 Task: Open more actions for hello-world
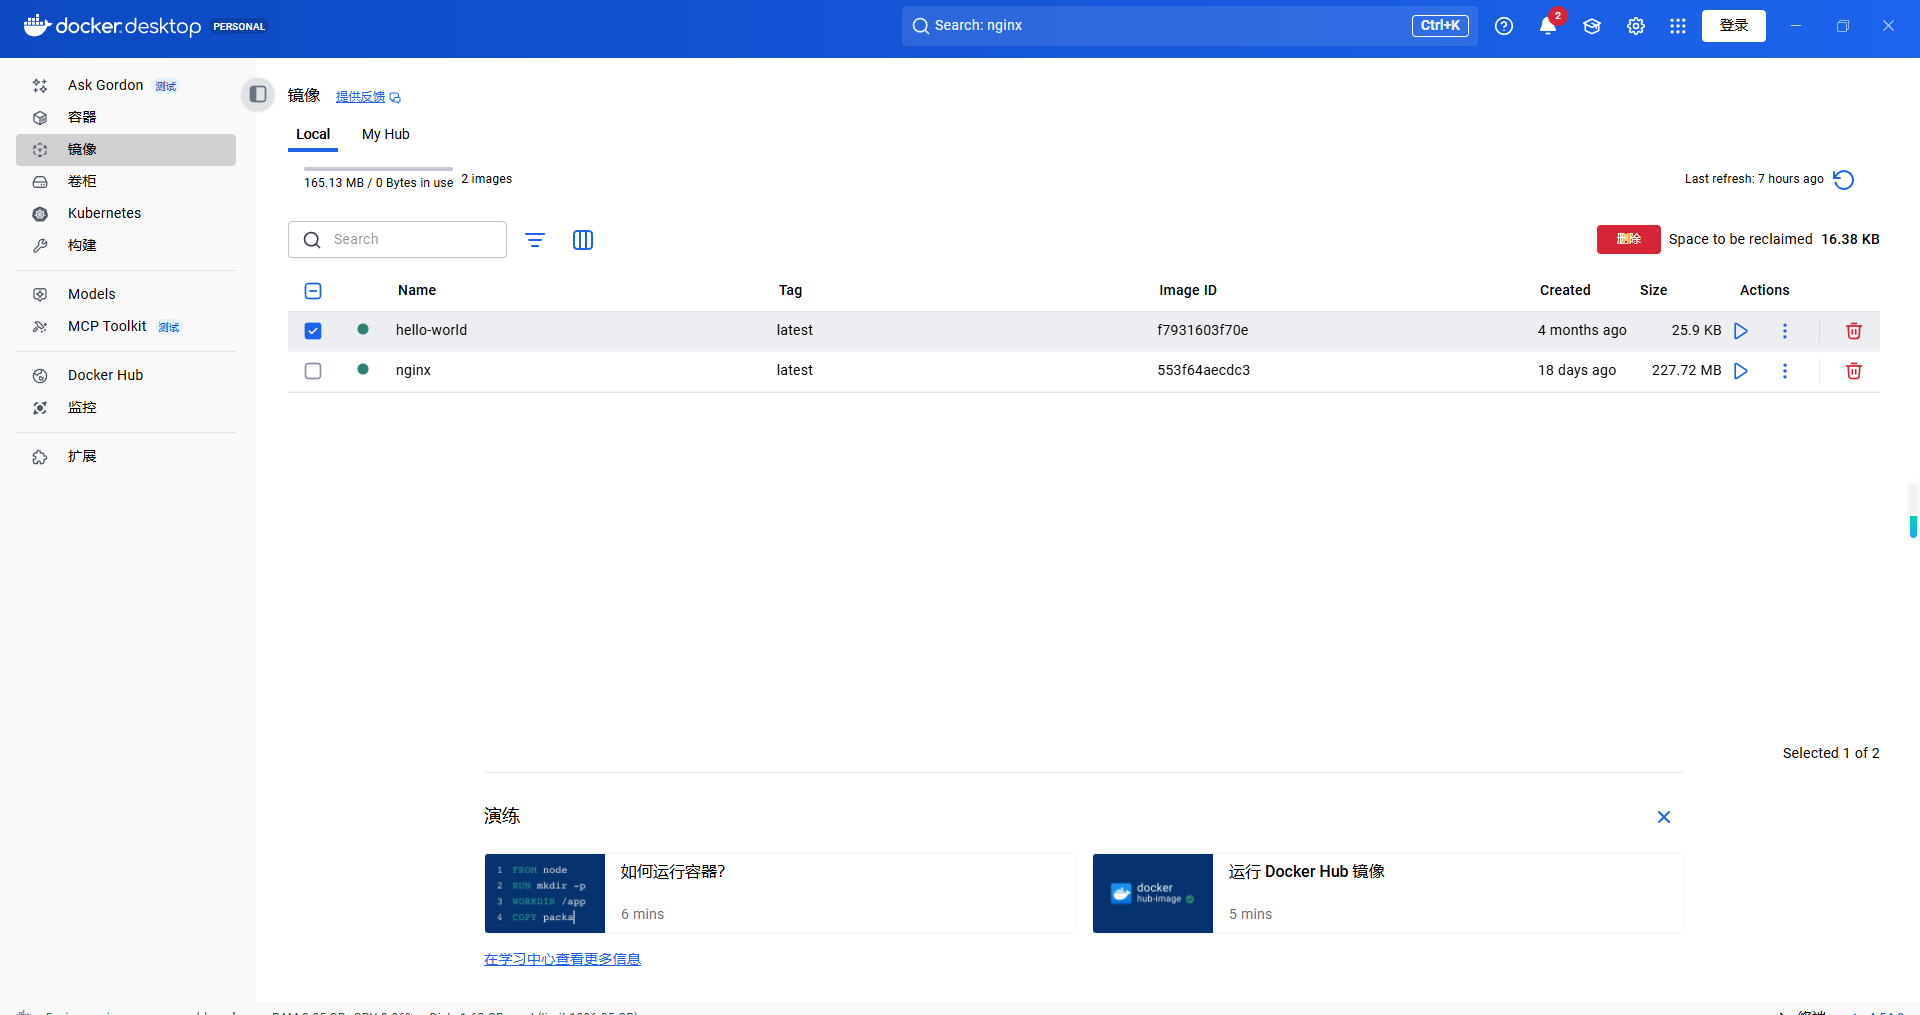[1785, 331]
